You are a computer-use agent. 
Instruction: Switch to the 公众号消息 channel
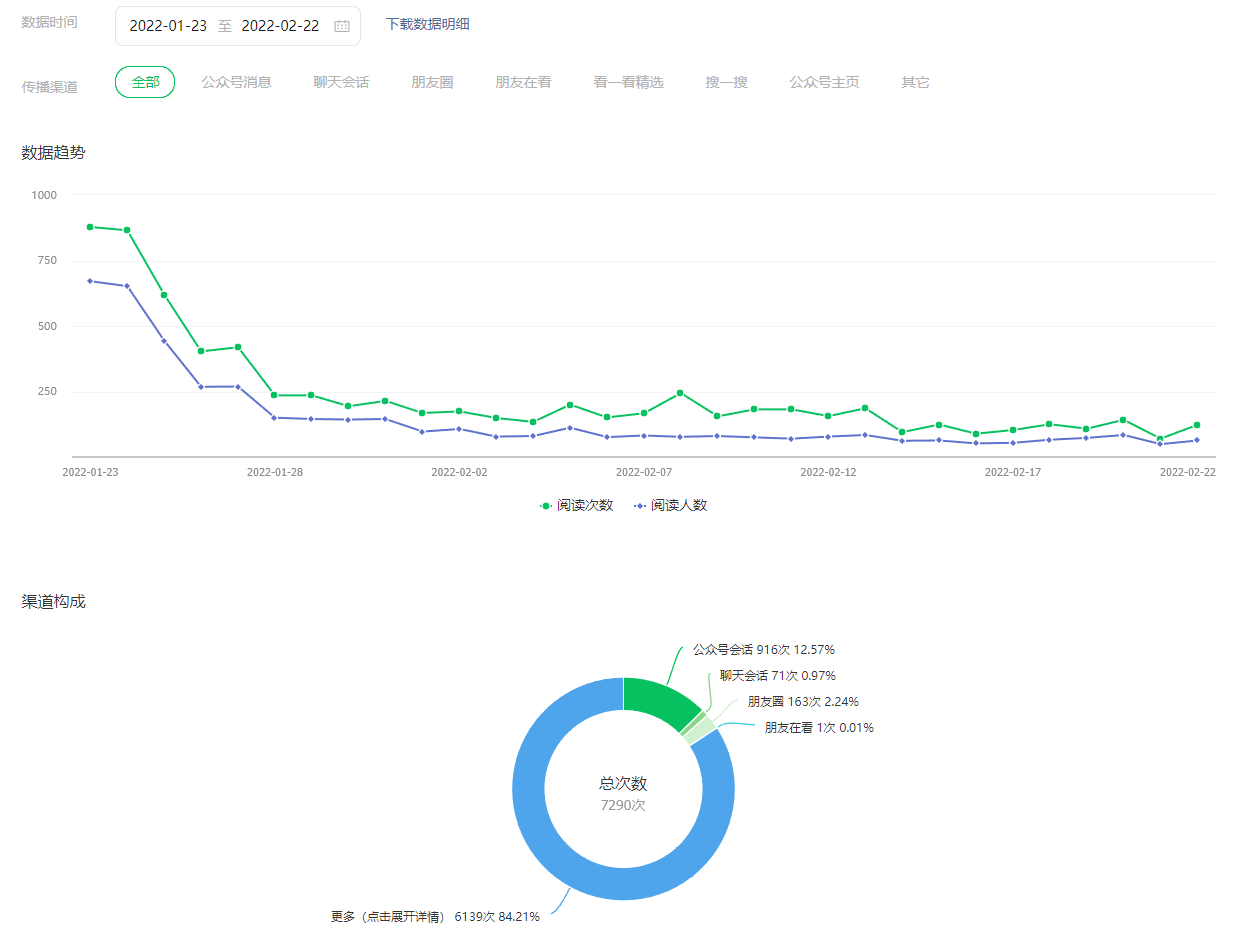236,82
